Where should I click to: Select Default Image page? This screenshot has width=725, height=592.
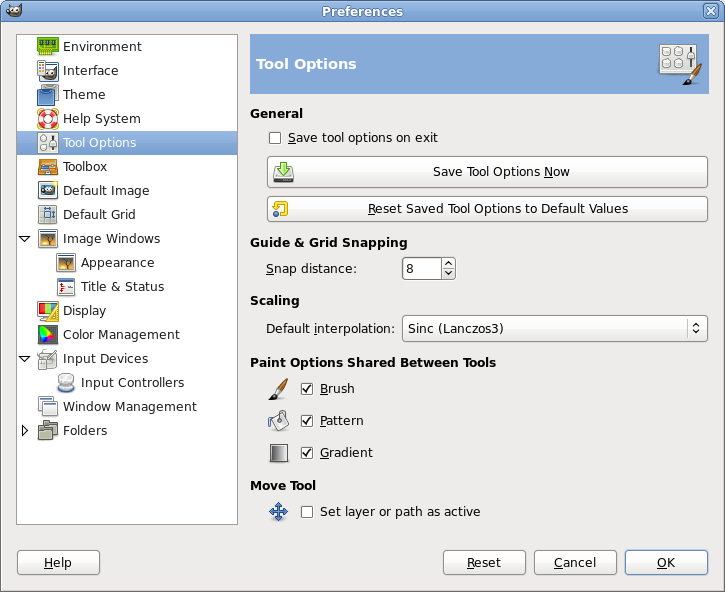click(x=106, y=191)
